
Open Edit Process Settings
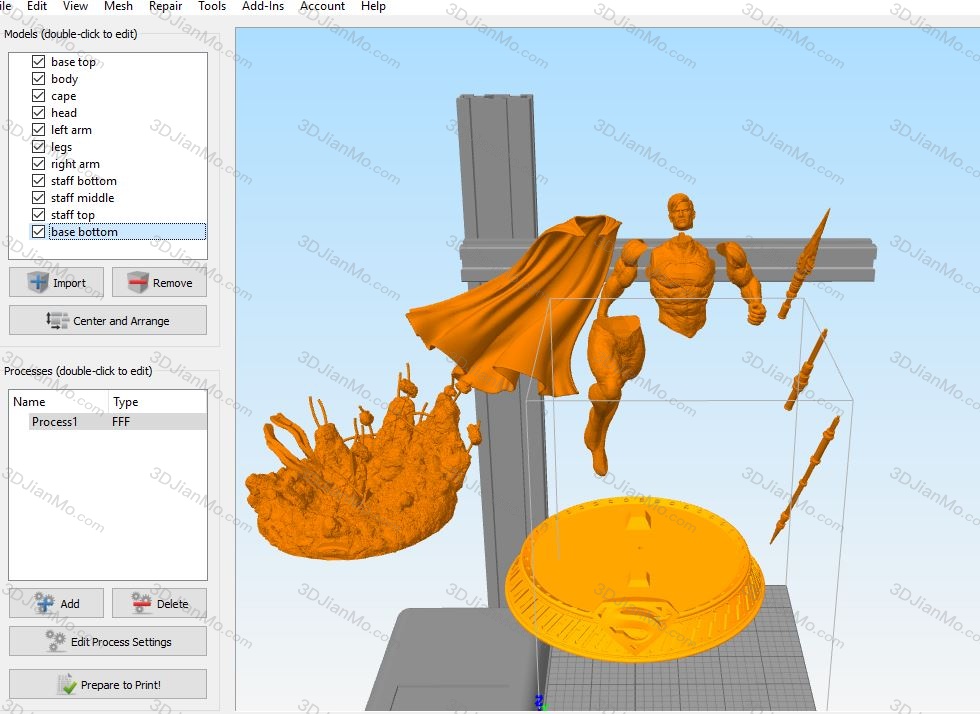tap(108, 642)
